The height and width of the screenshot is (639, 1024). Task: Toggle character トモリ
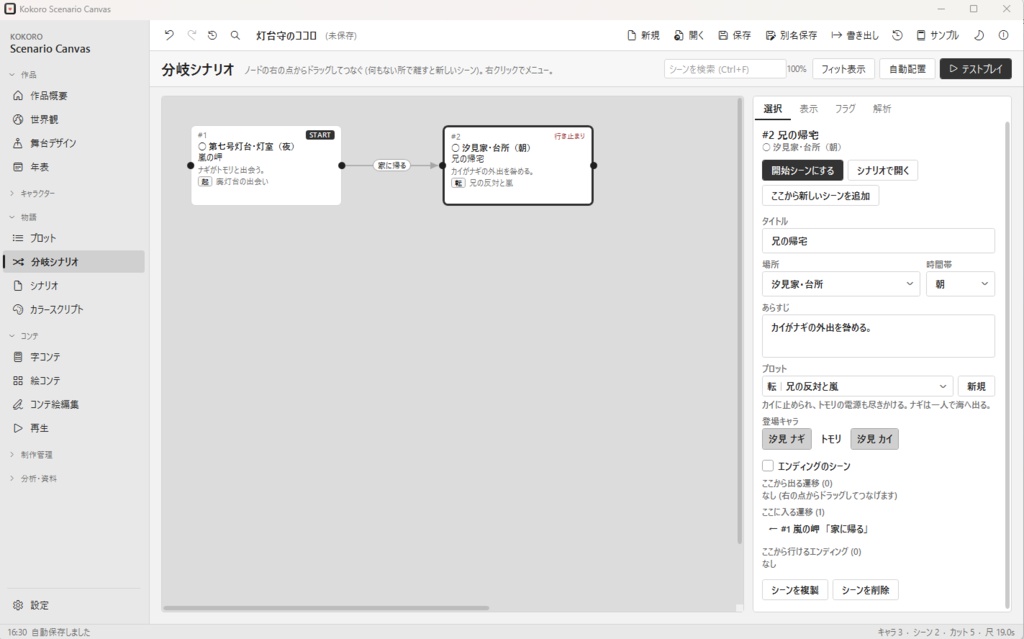[831, 439]
